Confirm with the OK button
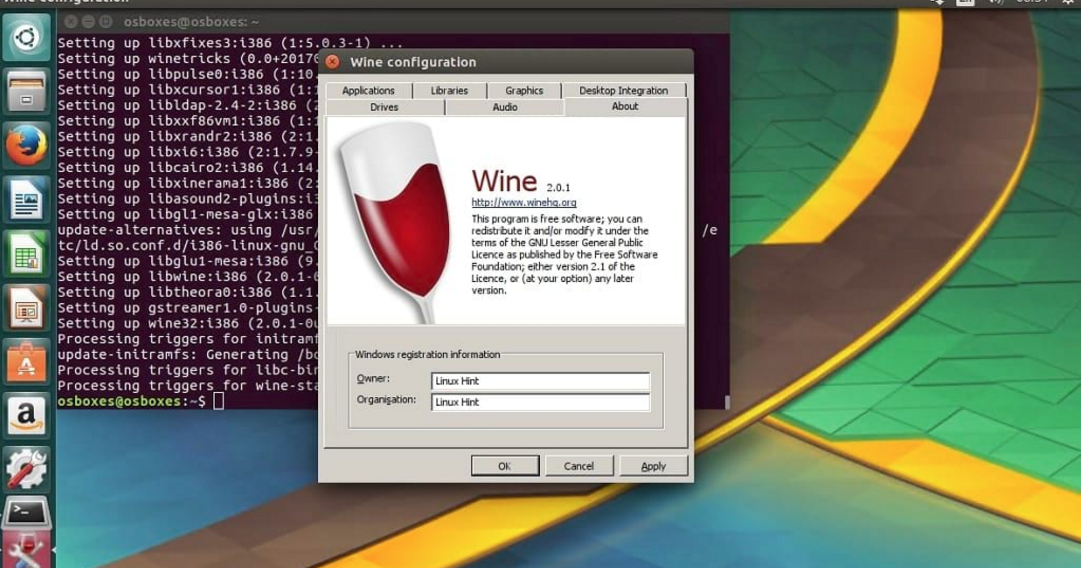The width and height of the screenshot is (1081, 568). [x=505, y=466]
